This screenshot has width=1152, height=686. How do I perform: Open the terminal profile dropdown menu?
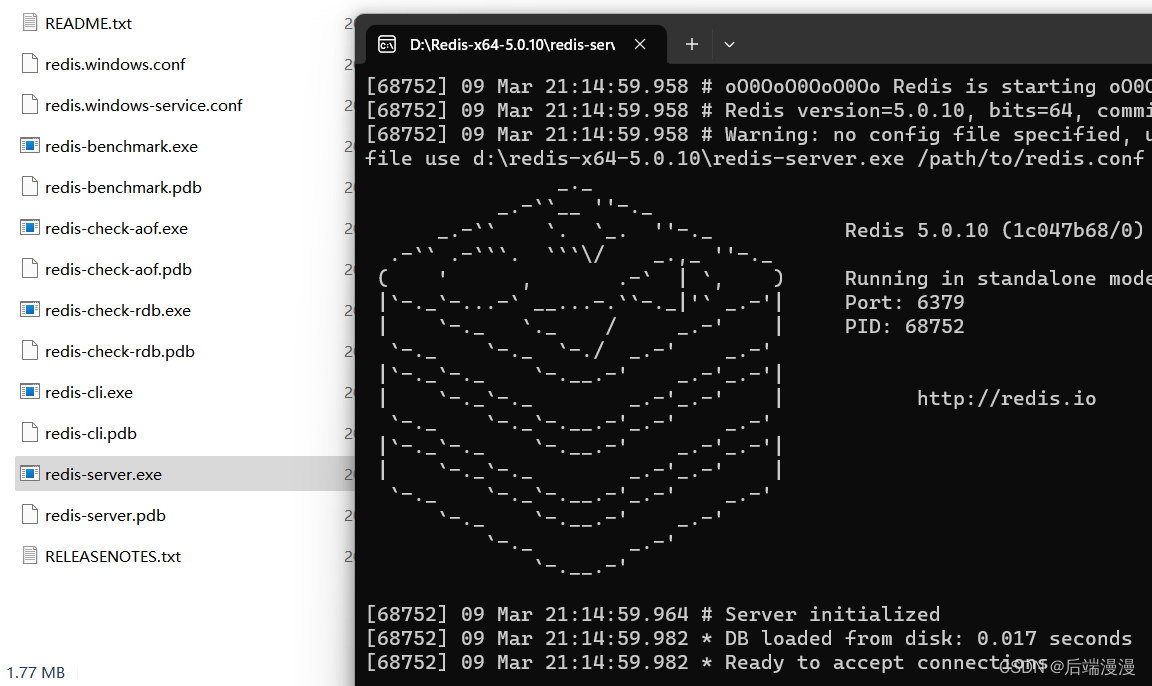point(729,44)
